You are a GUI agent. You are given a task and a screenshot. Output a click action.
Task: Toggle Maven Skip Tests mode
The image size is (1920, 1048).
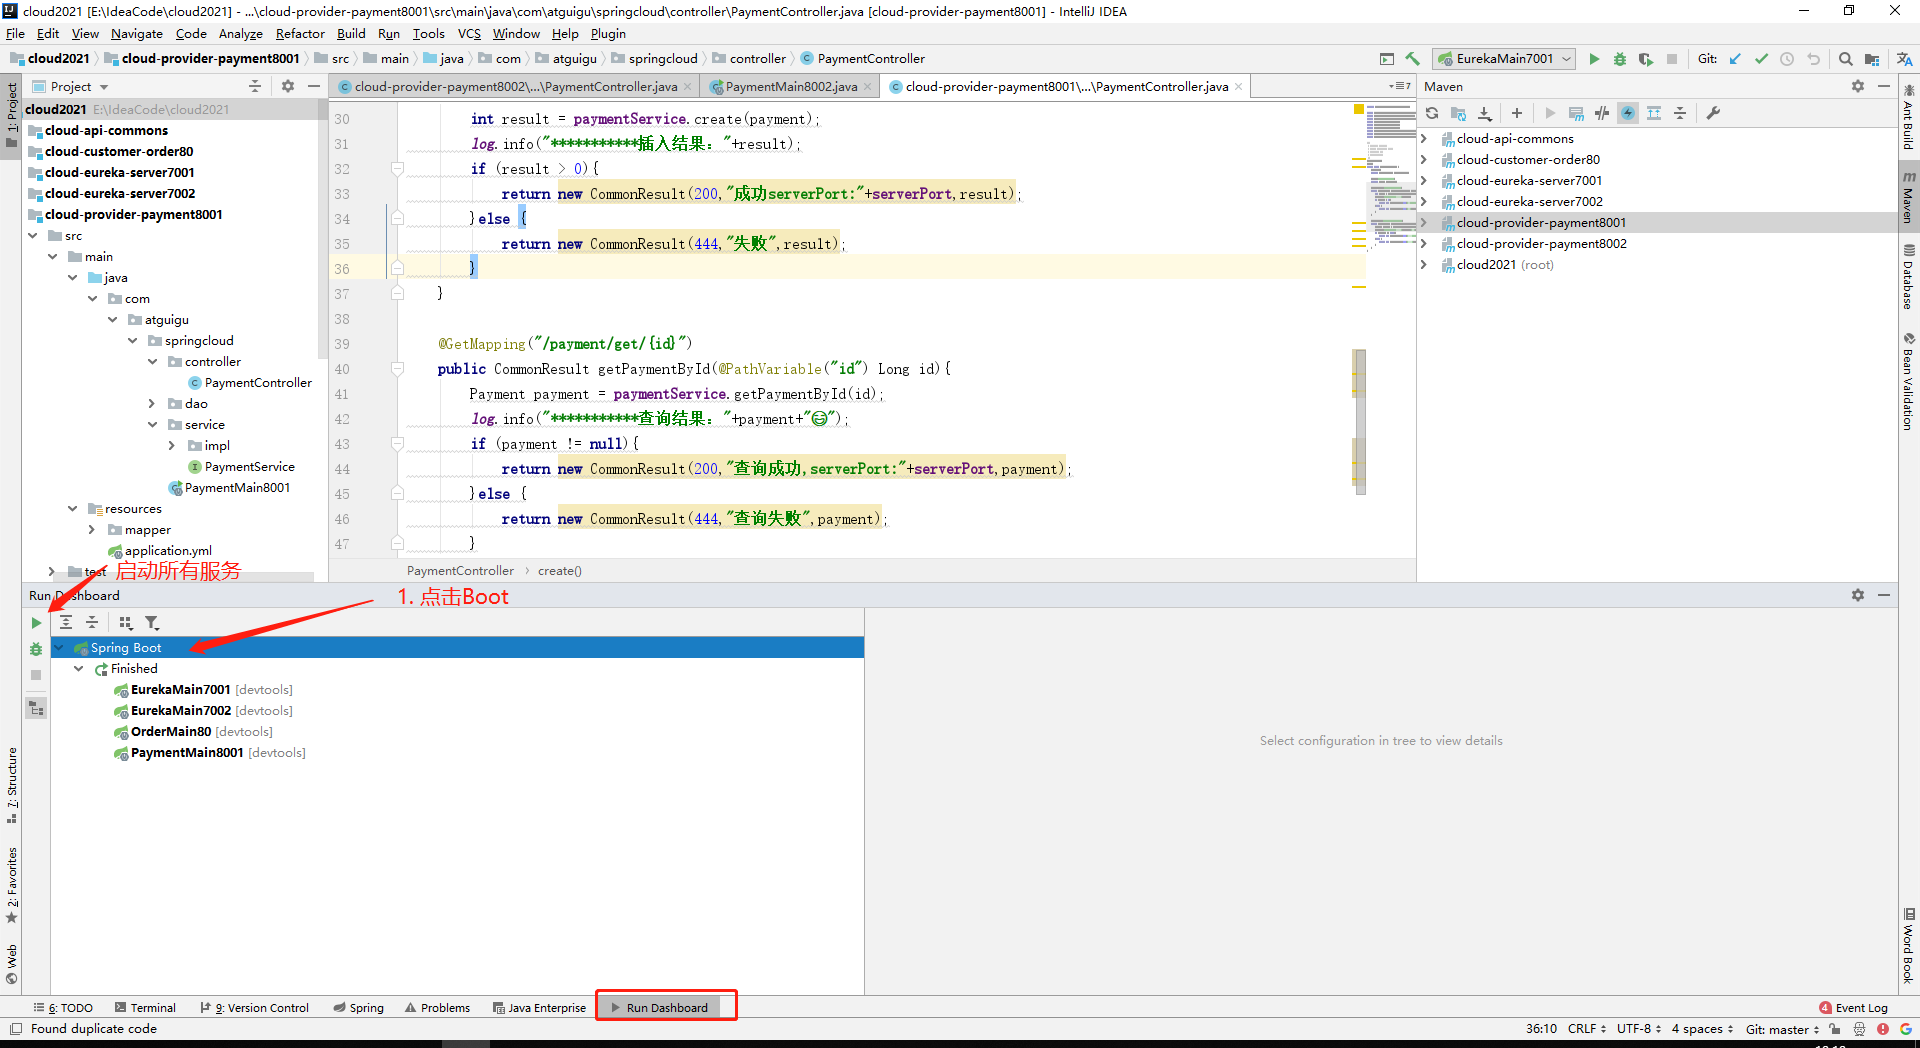[x=1628, y=113]
